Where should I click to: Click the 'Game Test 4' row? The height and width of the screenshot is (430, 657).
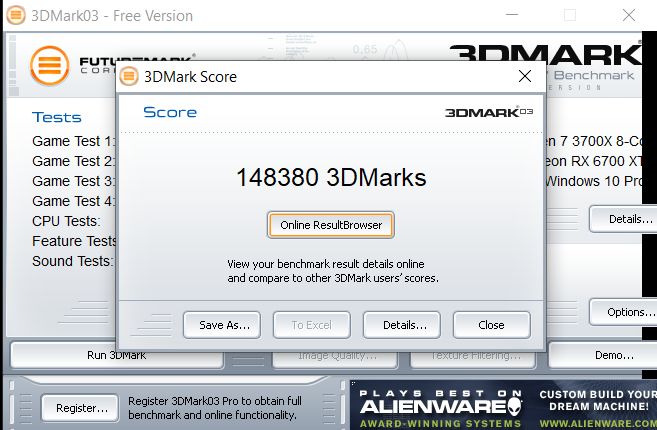(74, 201)
